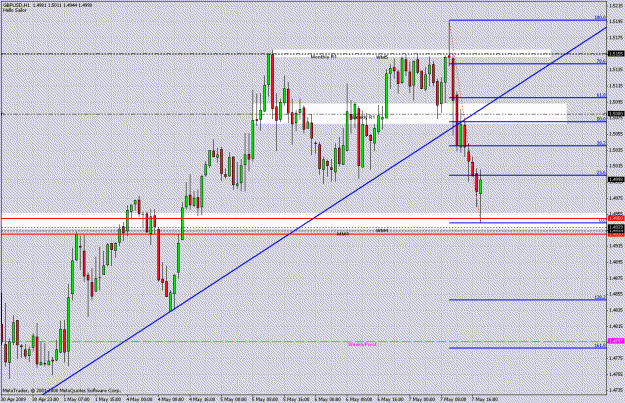The width and height of the screenshot is (625, 403).
Task: Select the Fibonacci 76.4 level label
Action: pos(601,61)
